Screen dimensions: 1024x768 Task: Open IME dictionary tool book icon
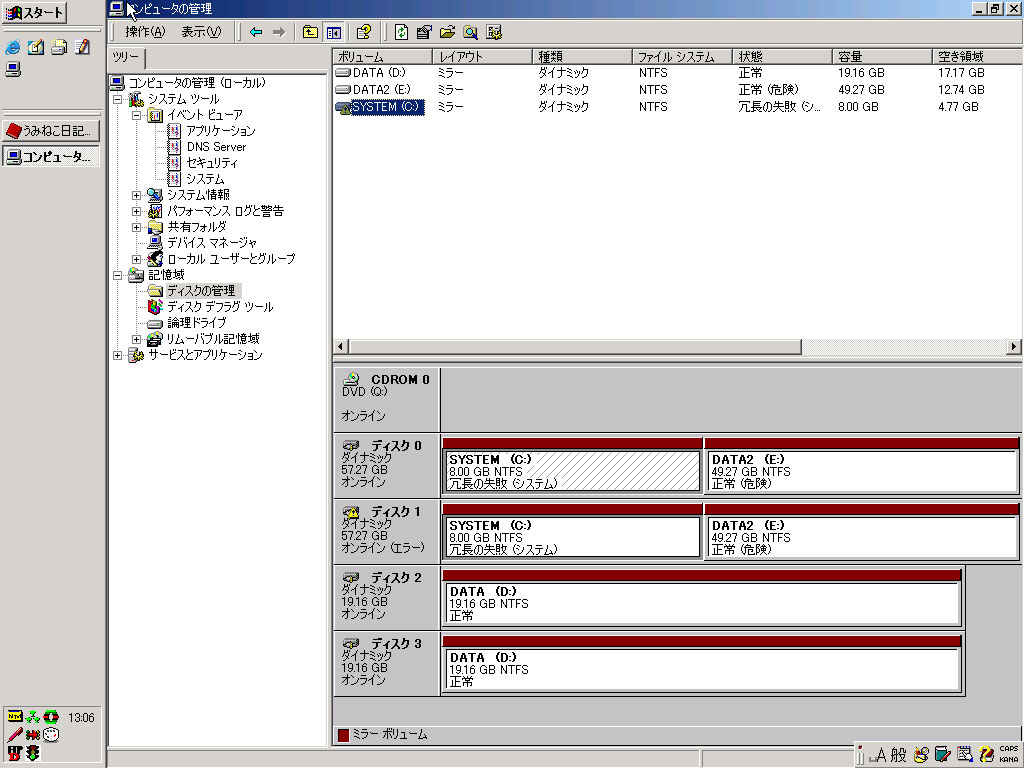942,756
